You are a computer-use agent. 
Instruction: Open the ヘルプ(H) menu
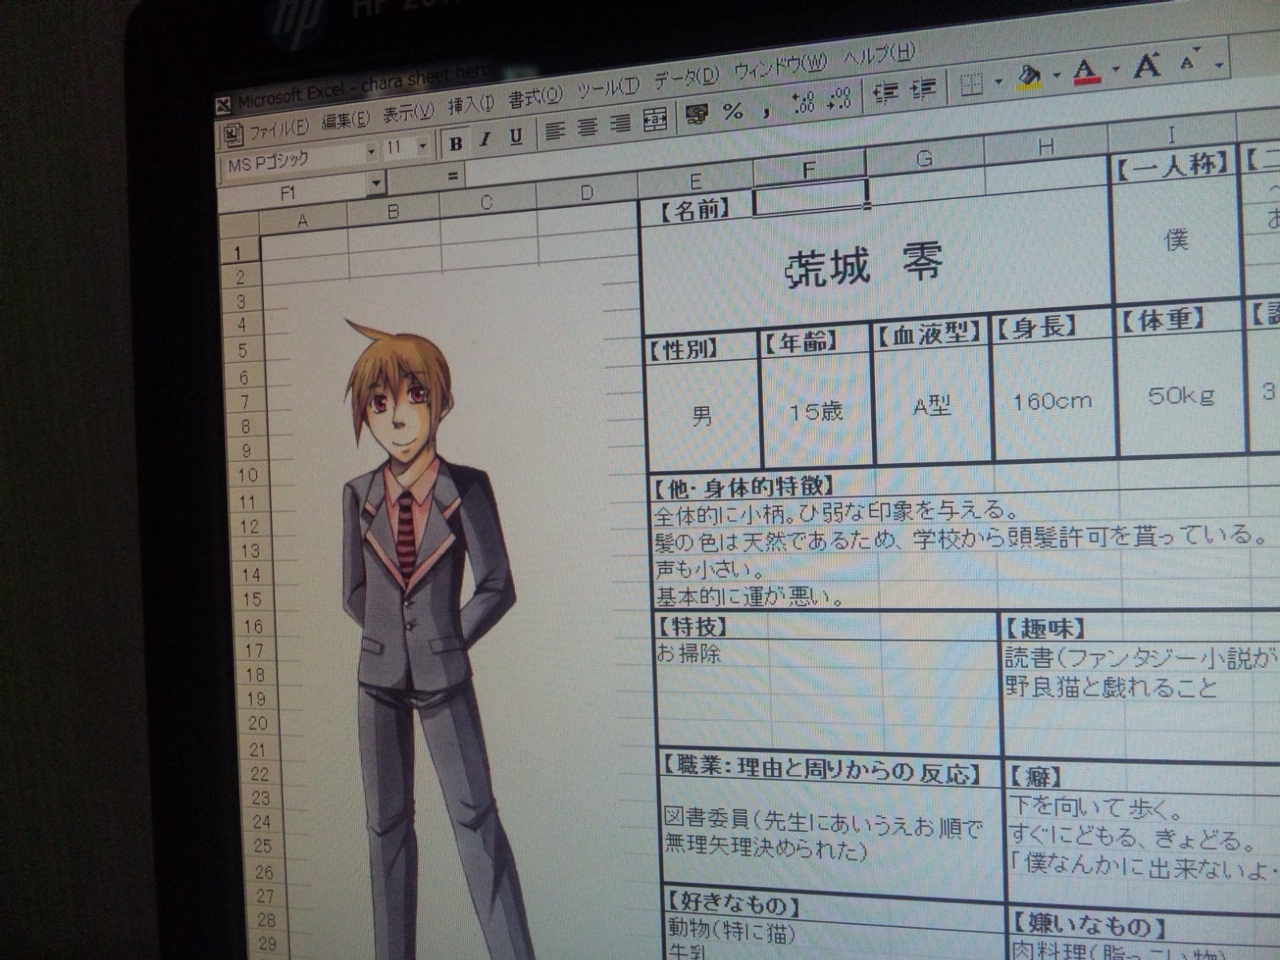click(x=879, y=54)
